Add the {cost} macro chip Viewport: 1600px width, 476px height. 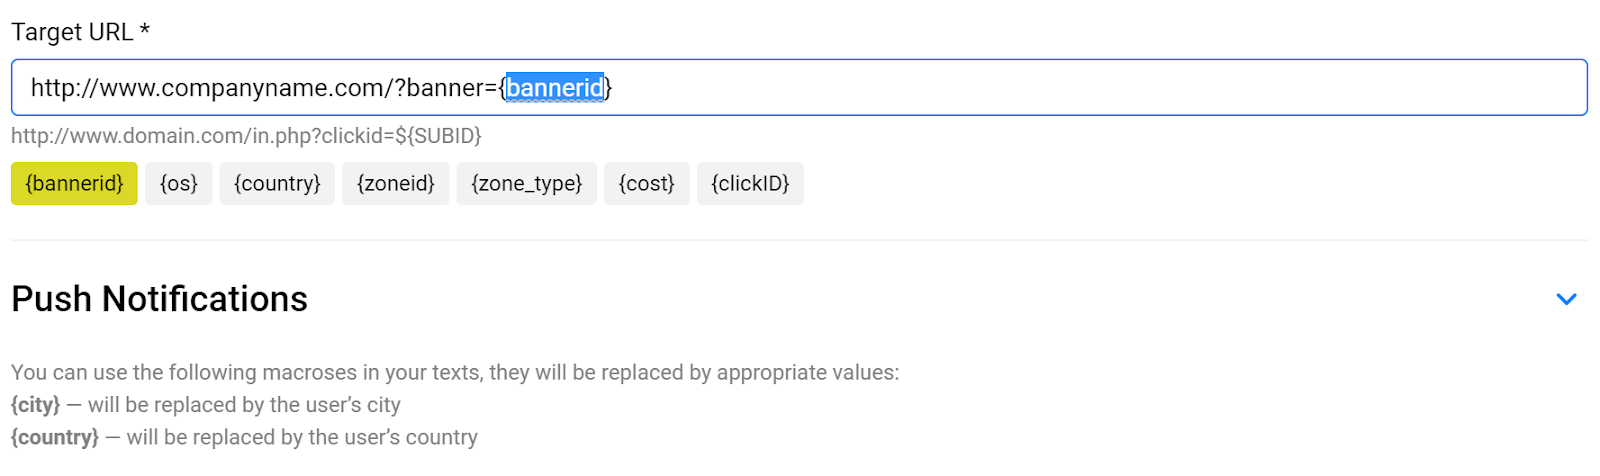[x=646, y=184]
